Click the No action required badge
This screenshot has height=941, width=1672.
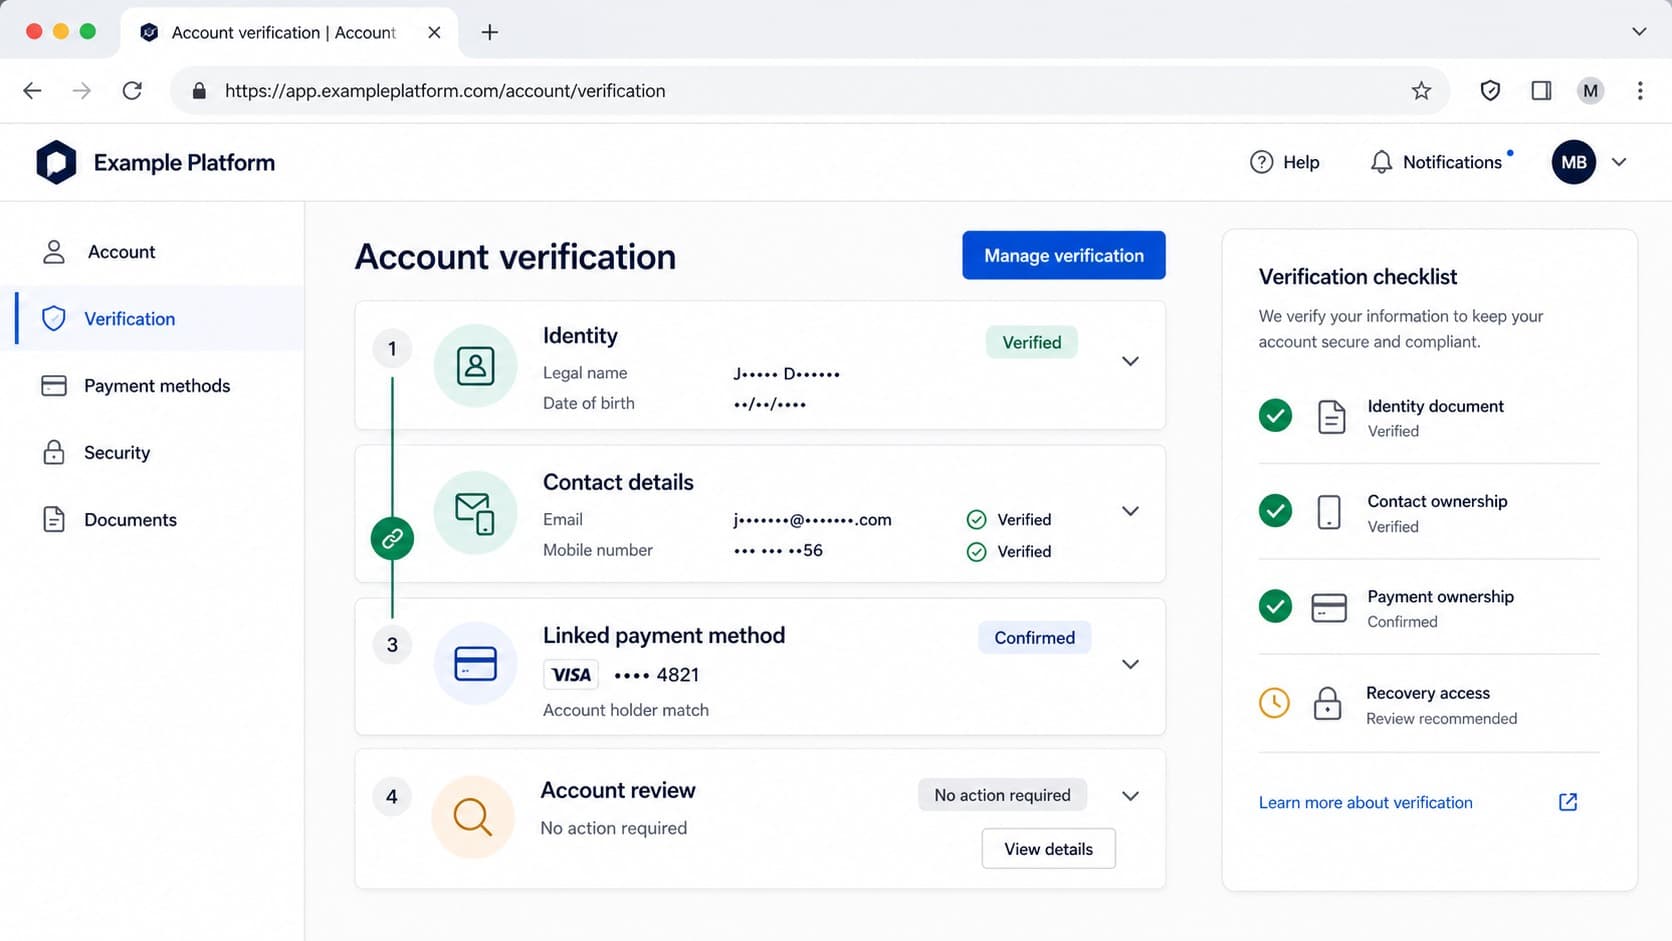[1002, 795]
